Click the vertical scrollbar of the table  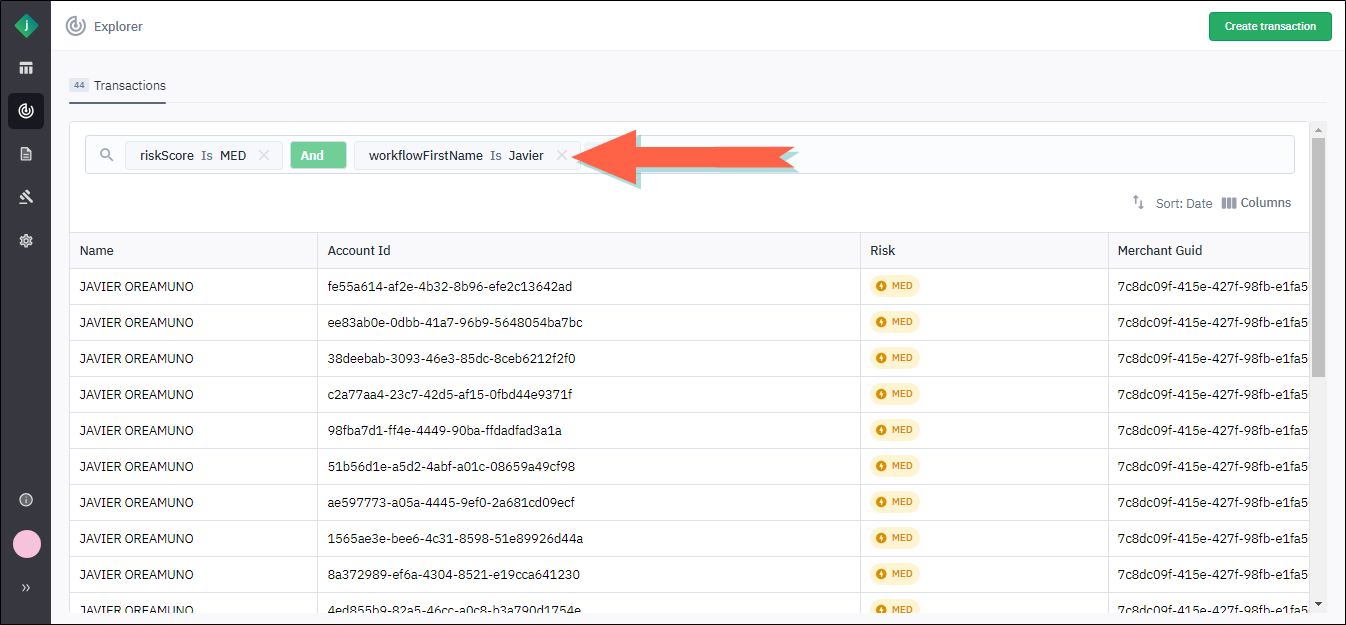pyautogui.click(x=1317, y=260)
